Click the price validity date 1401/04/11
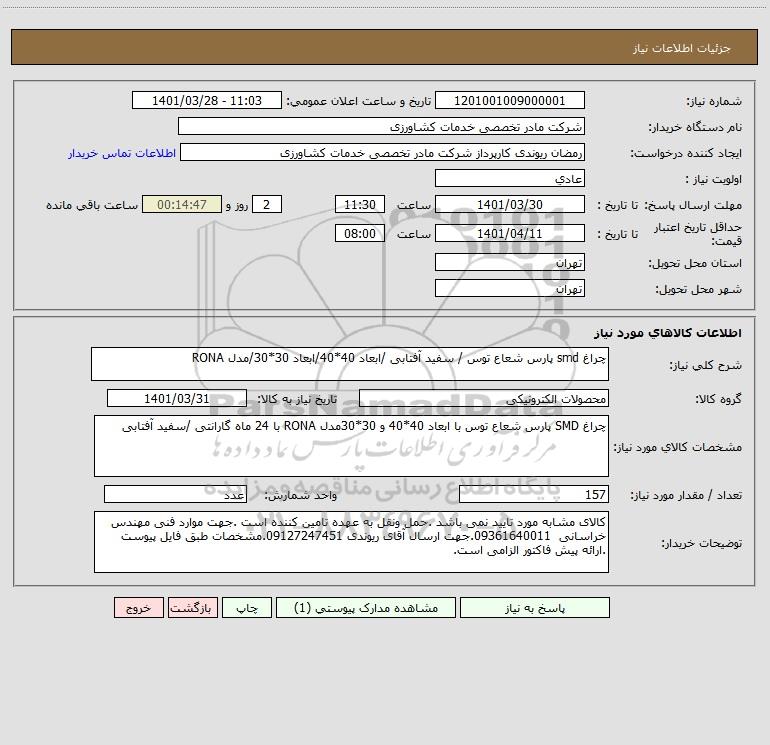 [x=510, y=233]
